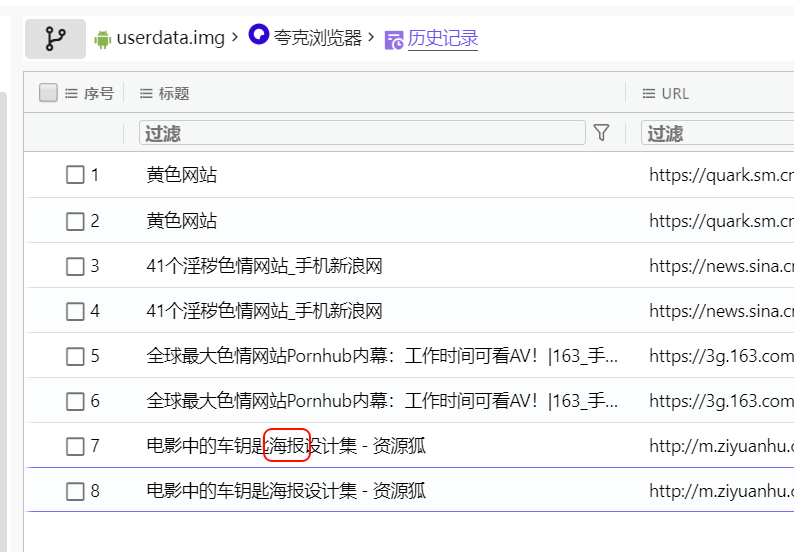This screenshot has width=794, height=552.
Task: Click the branch tree icon button
Action: (55, 39)
